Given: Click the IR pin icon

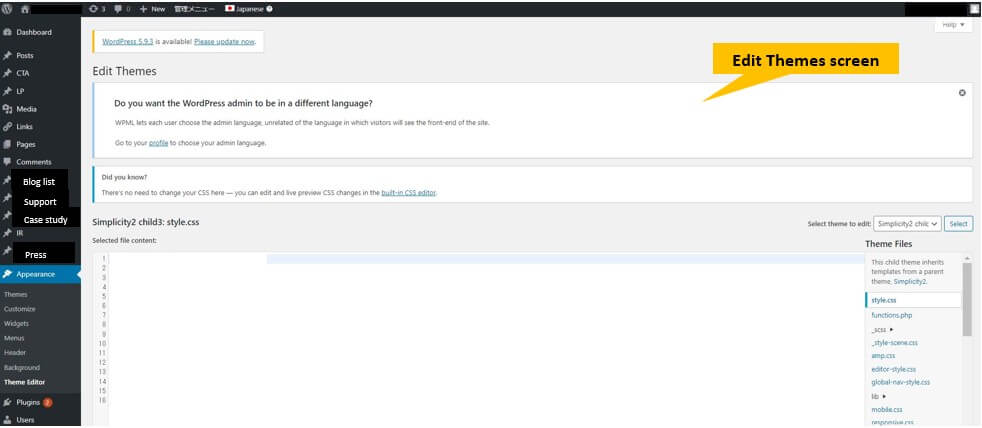Looking at the screenshot, I should pos(8,232).
